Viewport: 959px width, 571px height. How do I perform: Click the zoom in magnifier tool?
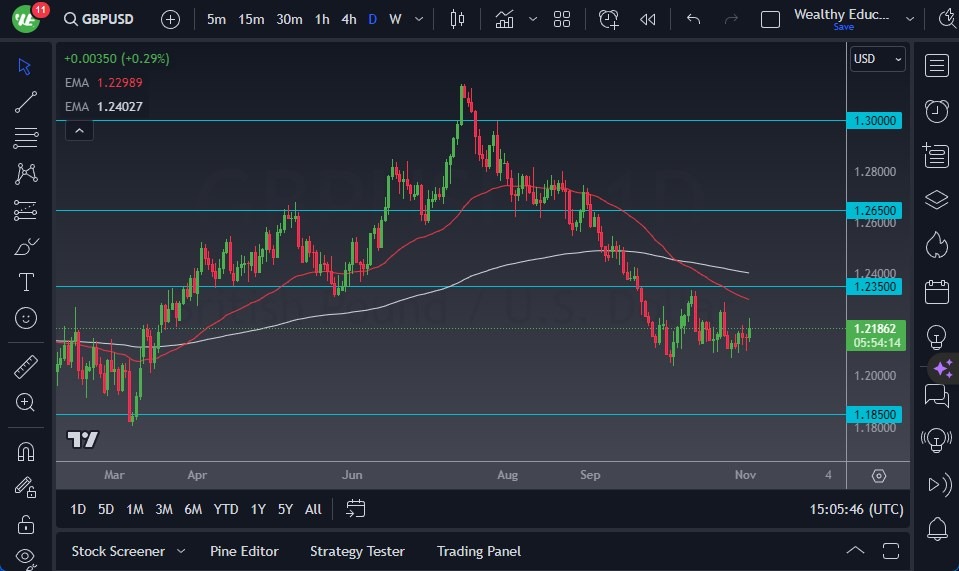(x=26, y=402)
